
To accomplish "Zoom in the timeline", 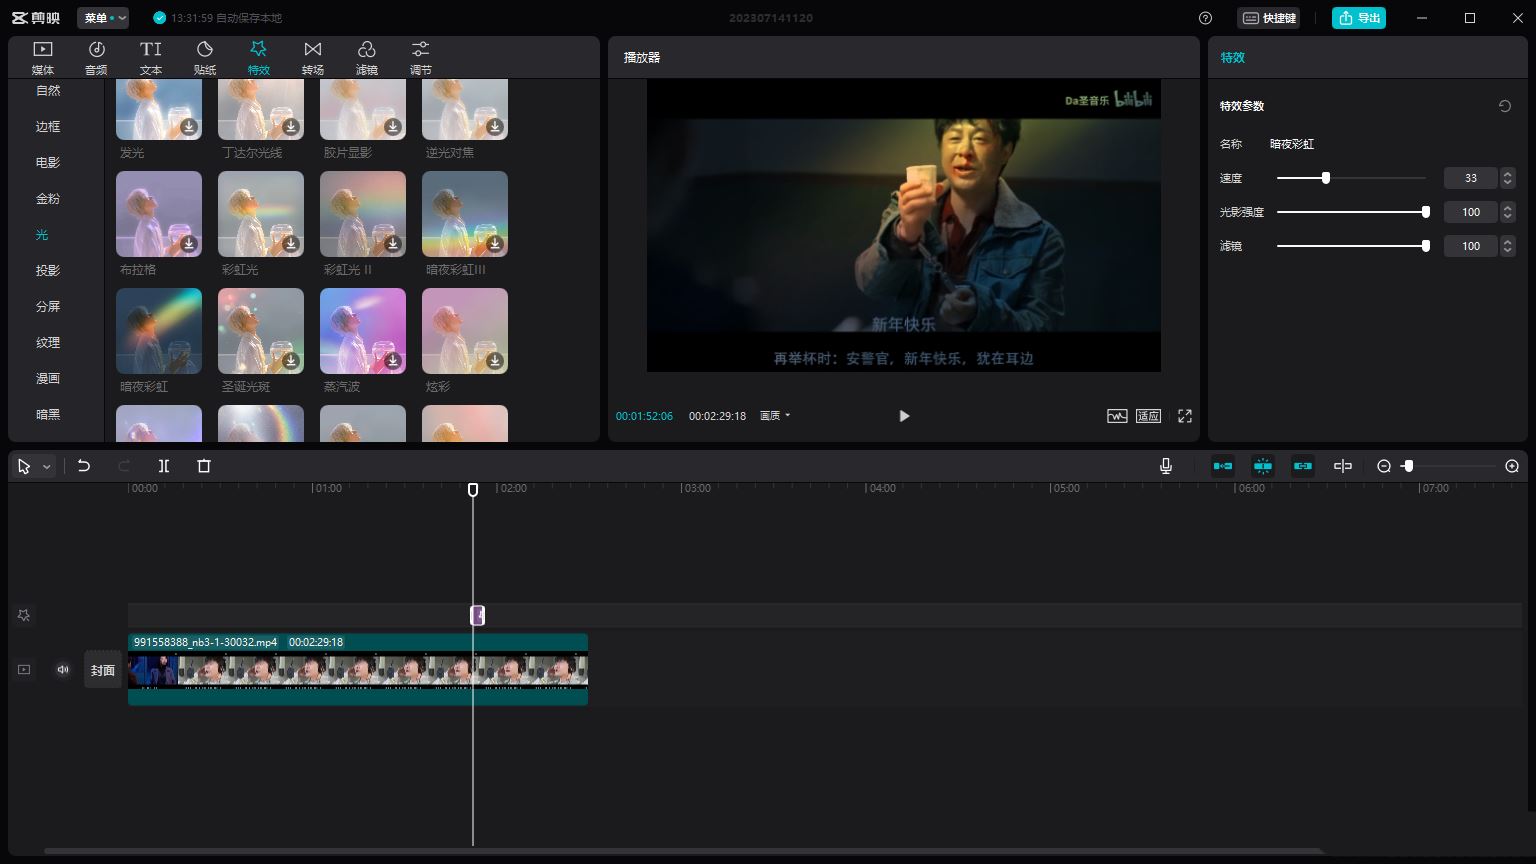I will 1512,466.
